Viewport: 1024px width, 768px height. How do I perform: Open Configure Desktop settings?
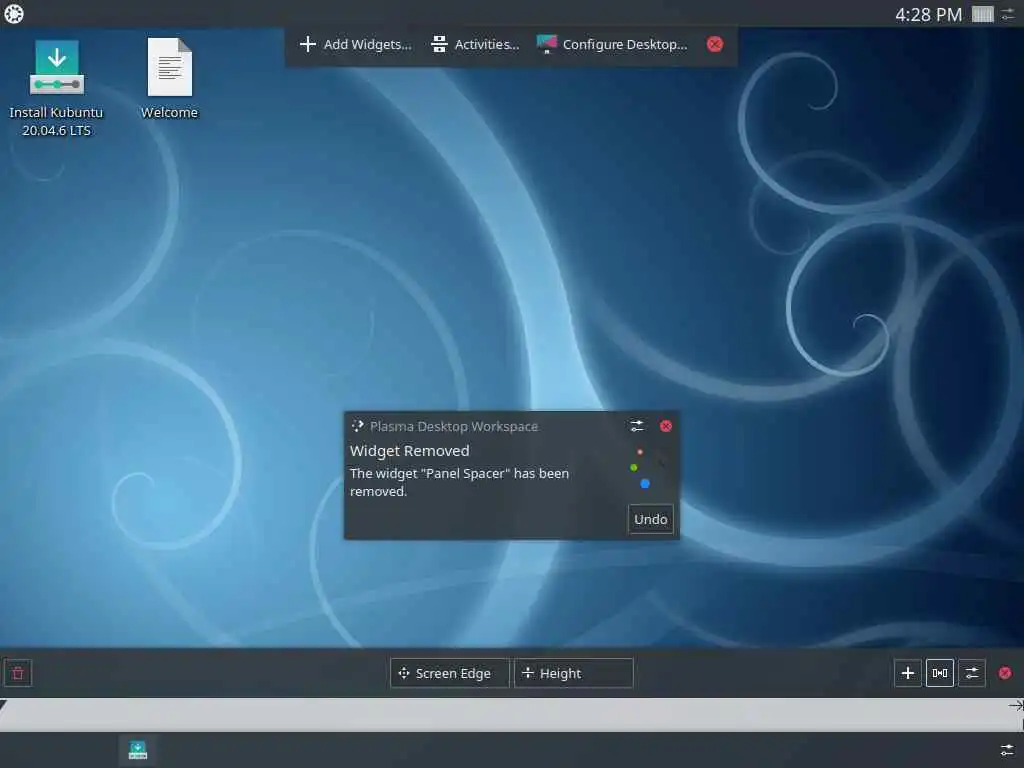612,44
